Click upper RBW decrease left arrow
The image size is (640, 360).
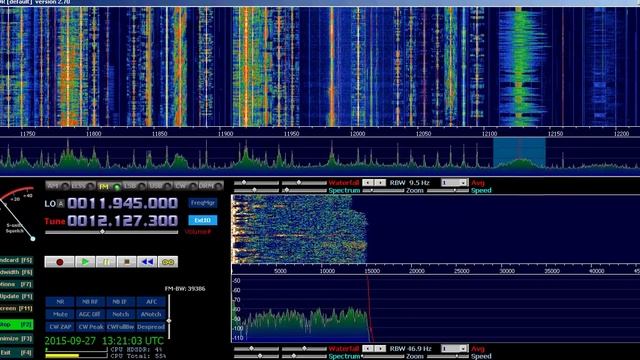coord(368,182)
